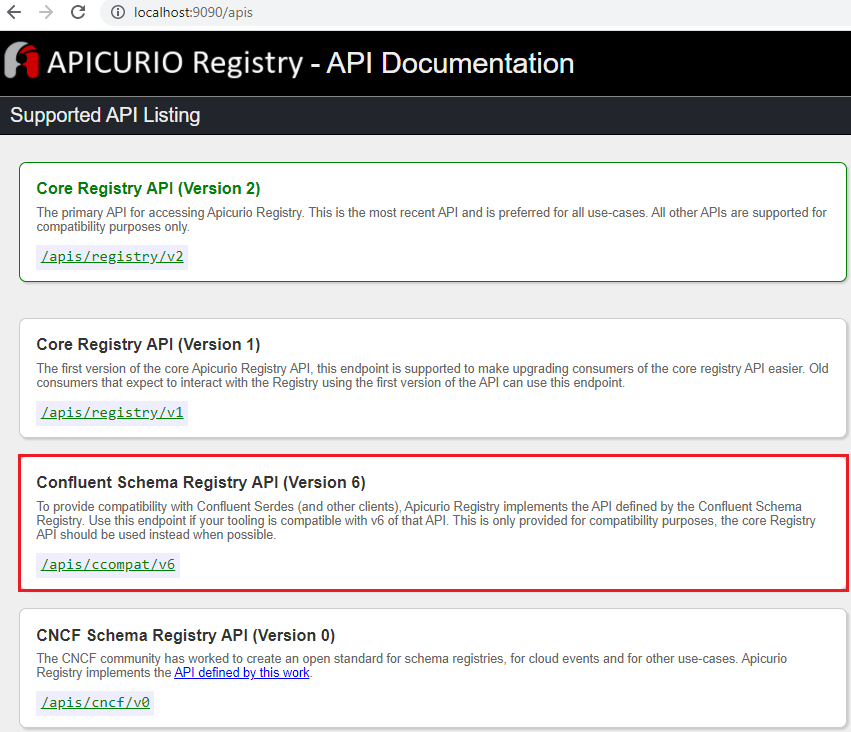Click the Apicurio logo icon

pyautogui.click(x=22, y=60)
